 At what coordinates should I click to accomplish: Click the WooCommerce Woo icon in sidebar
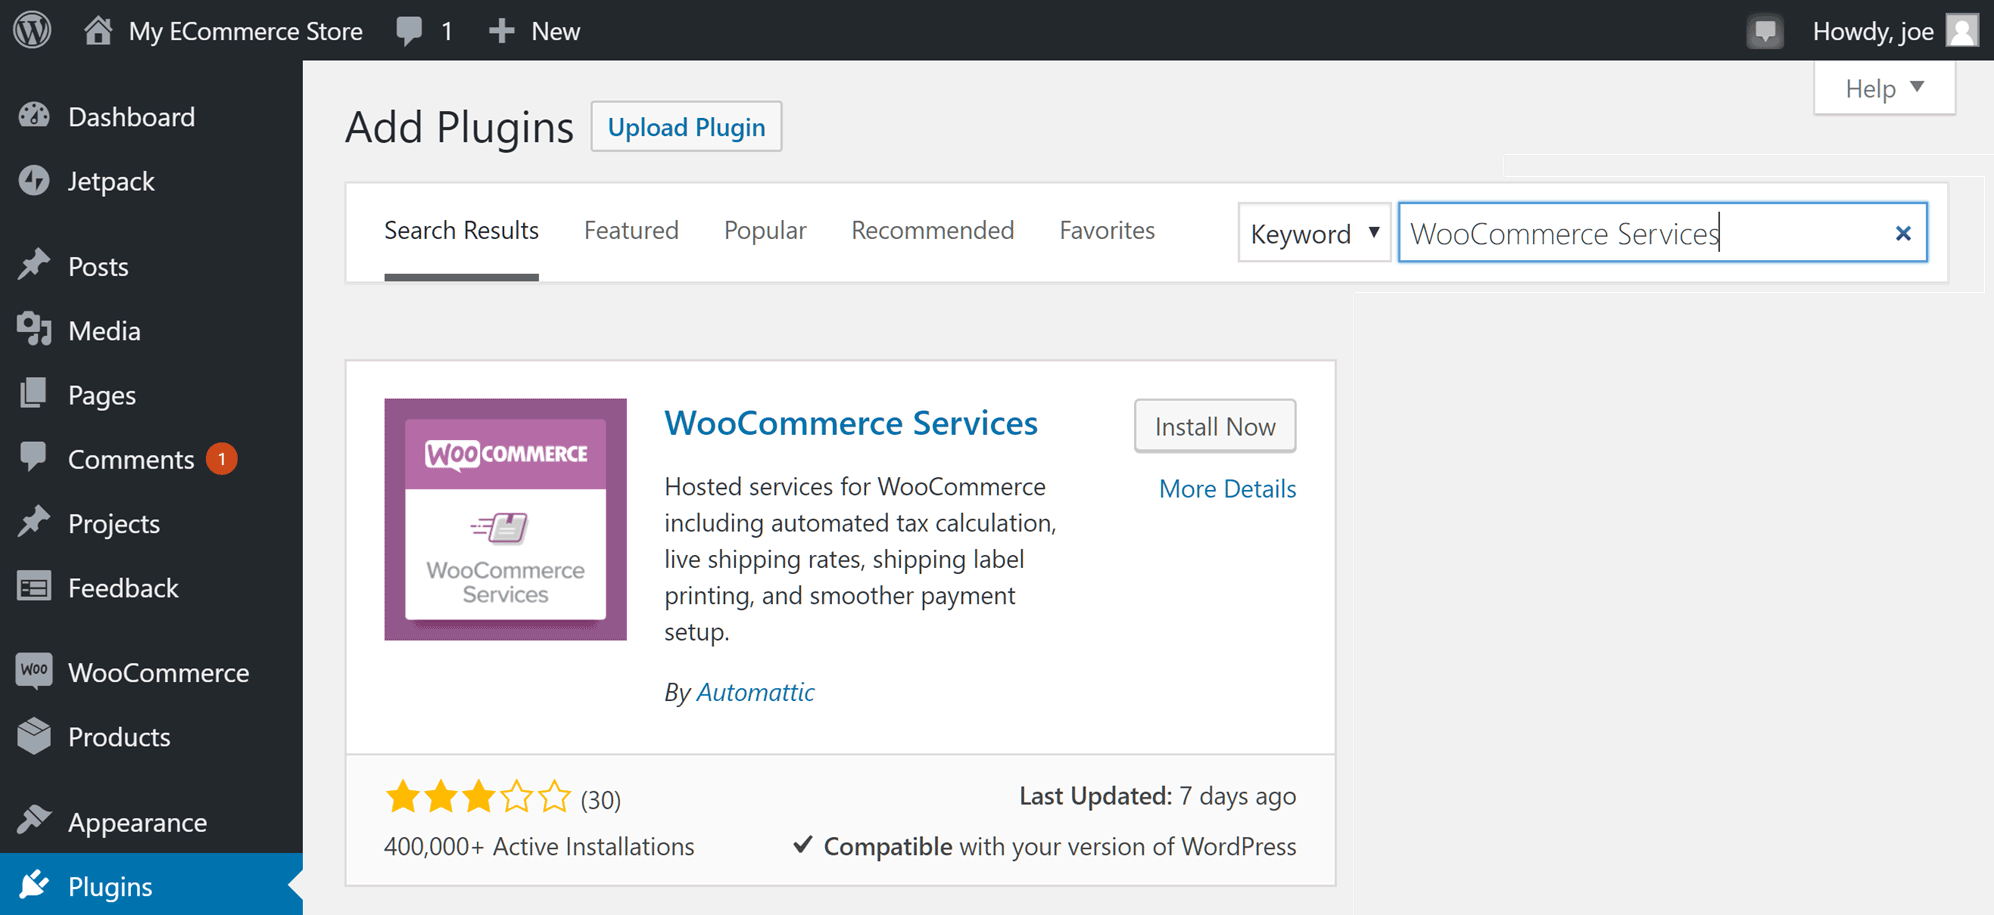tap(34, 670)
